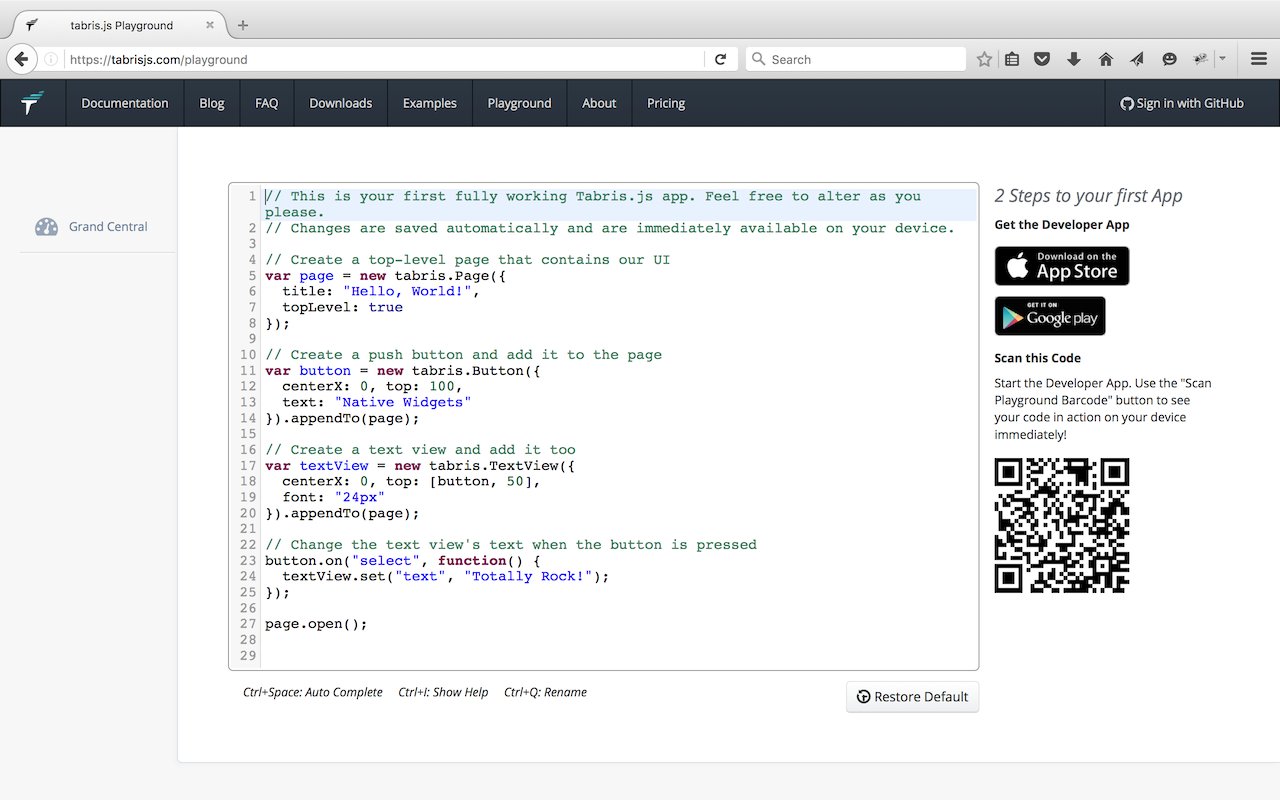Open the FAQ page
The image size is (1280, 800).
tap(267, 103)
